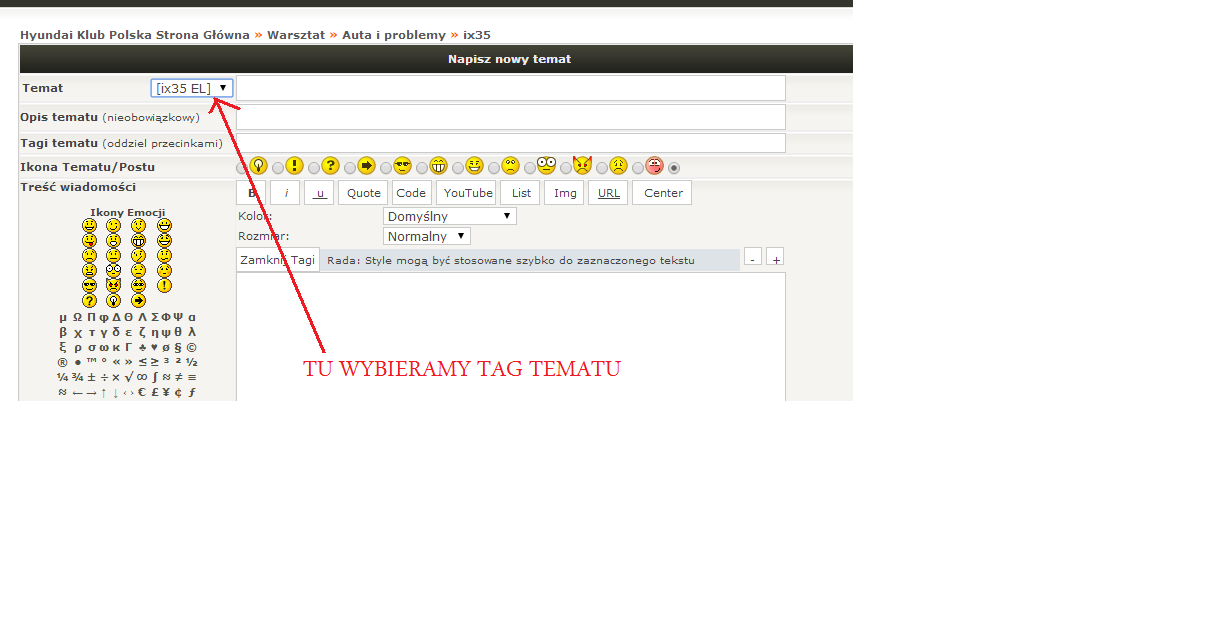
Task: Open the Auta i problemy breadcrumb link
Action: (x=394, y=35)
